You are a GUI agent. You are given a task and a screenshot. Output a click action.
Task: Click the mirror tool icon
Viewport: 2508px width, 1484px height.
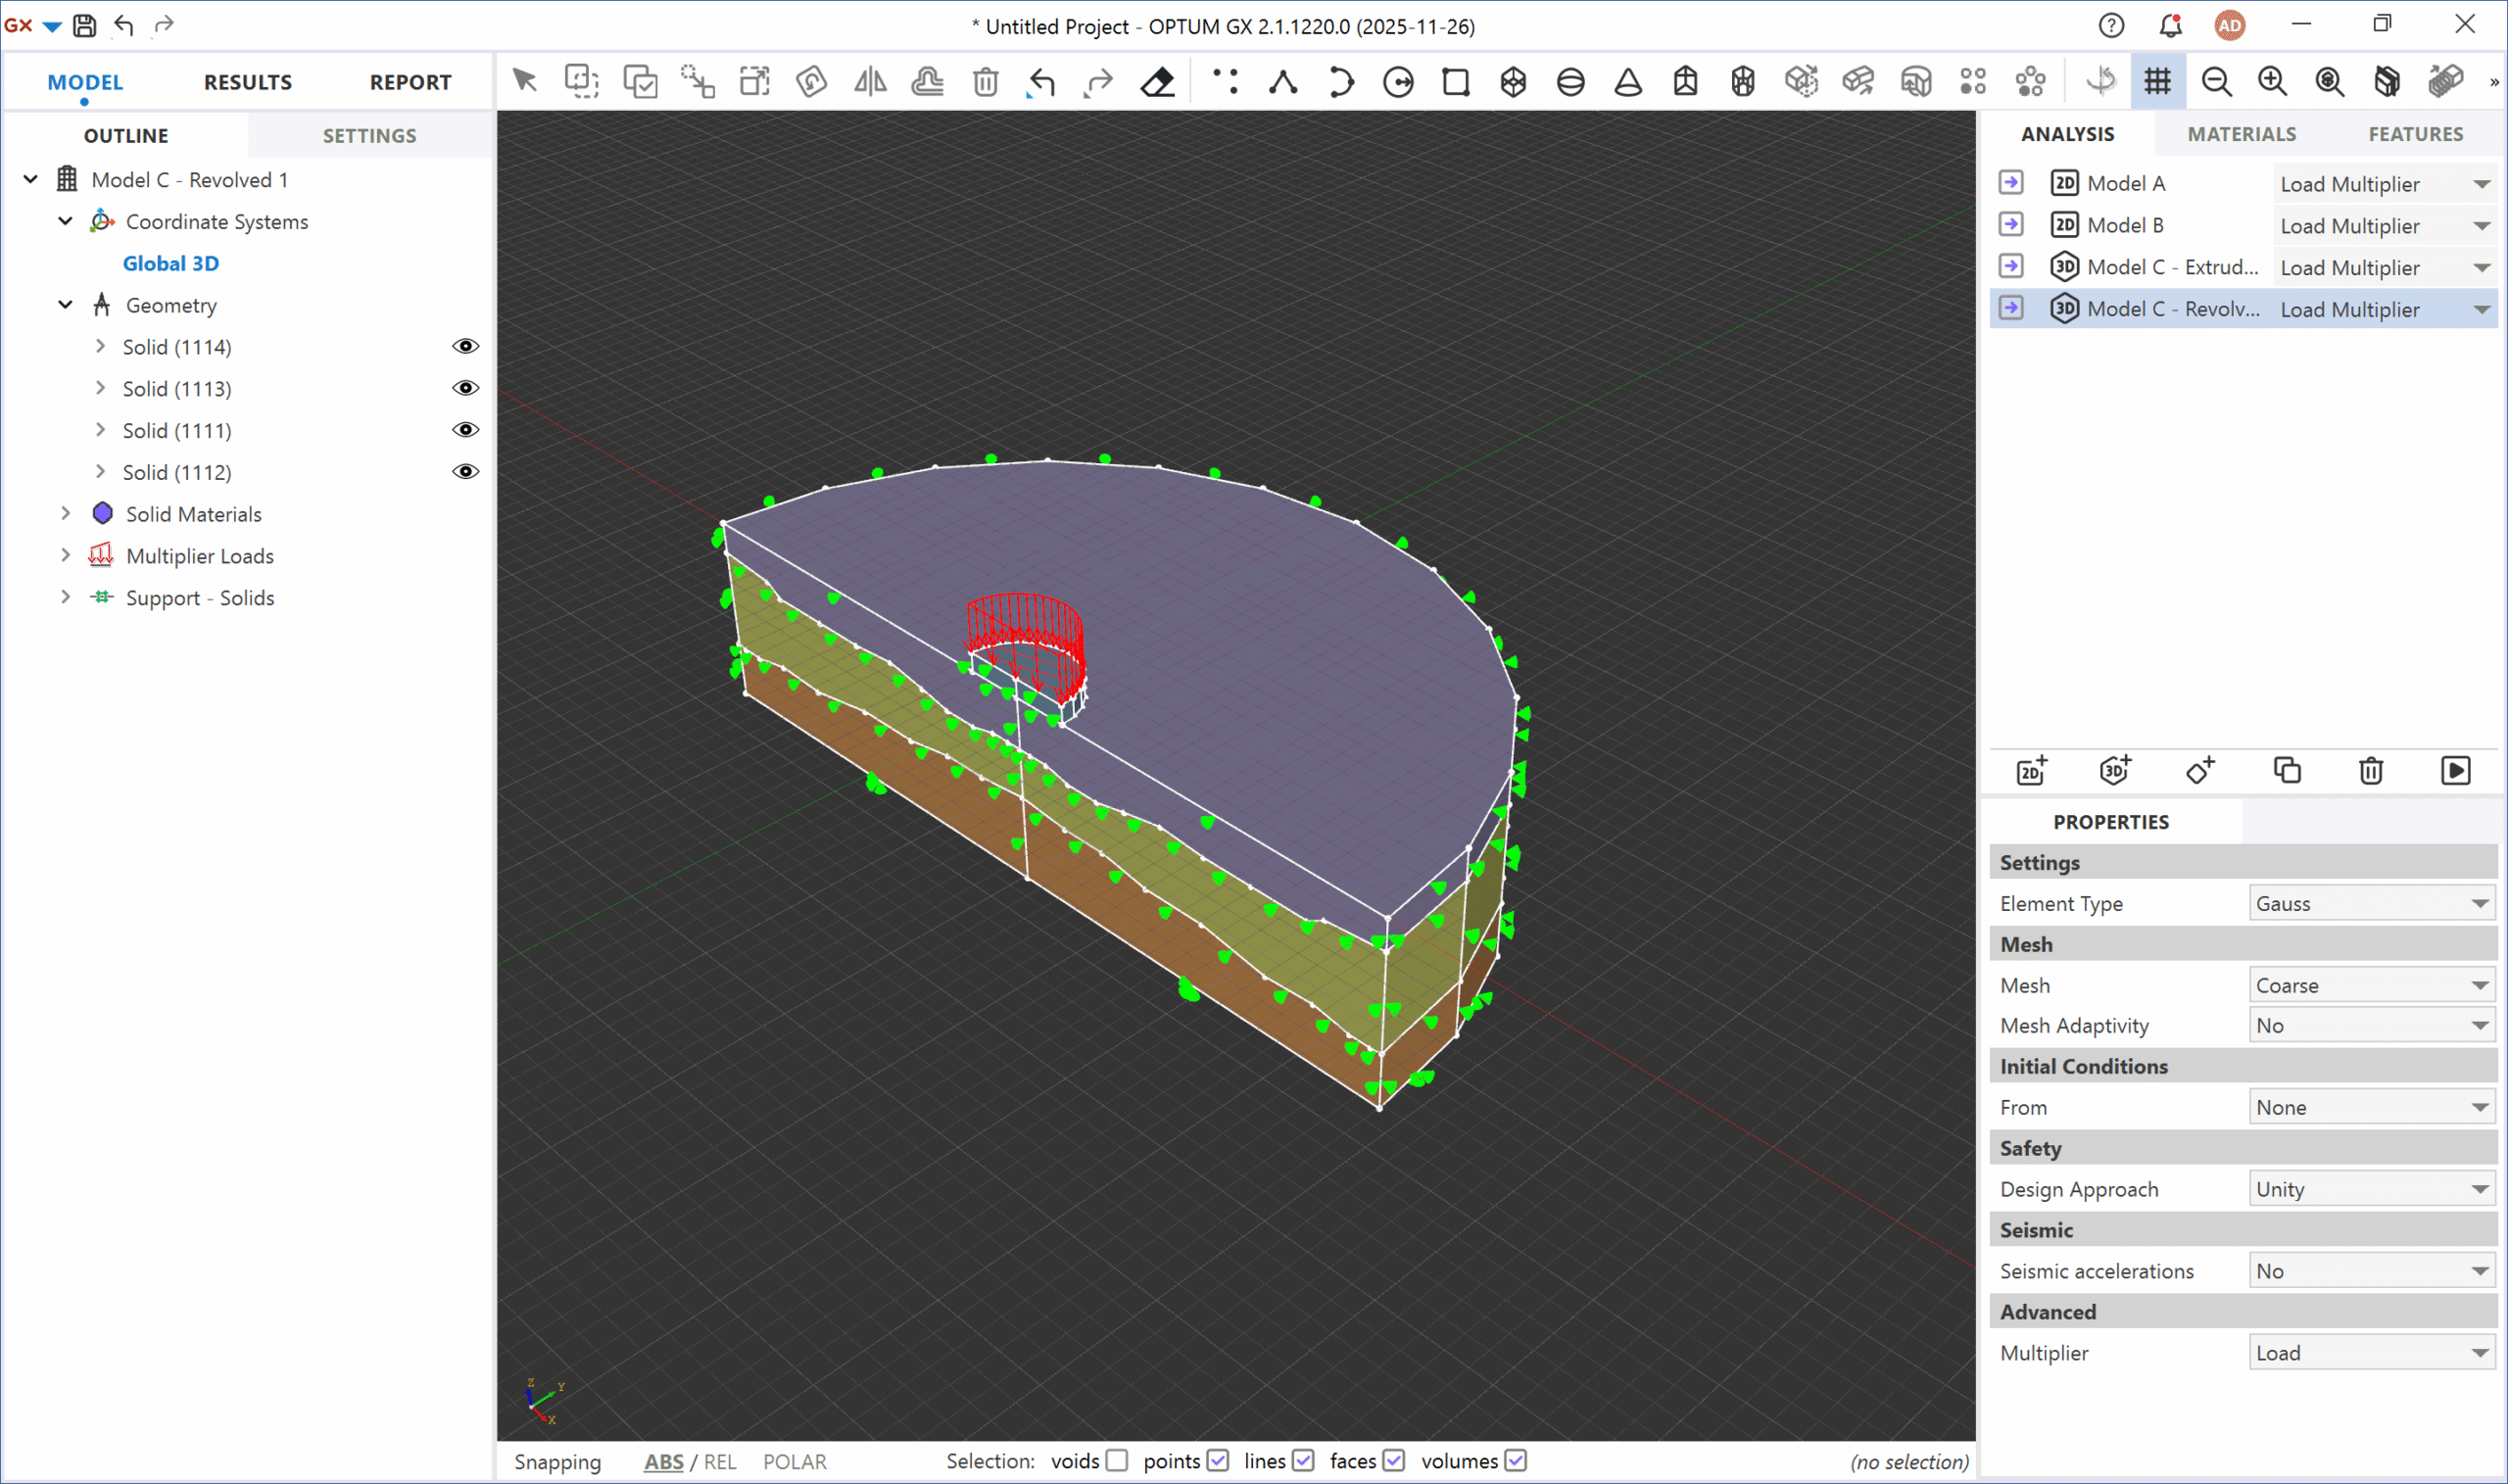pyautogui.click(x=870, y=82)
